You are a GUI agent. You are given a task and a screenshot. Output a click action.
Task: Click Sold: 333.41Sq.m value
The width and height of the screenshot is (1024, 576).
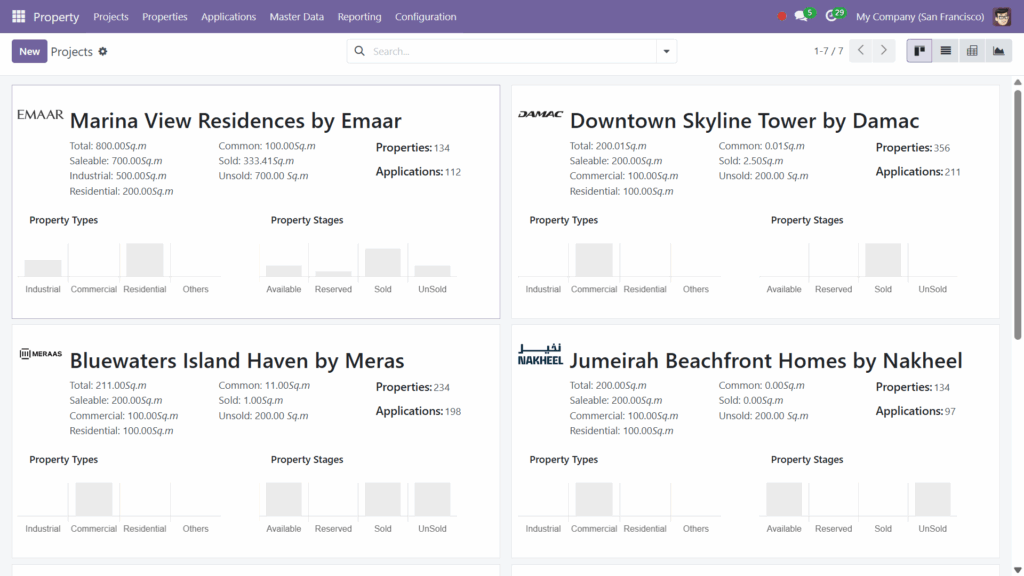256,161
